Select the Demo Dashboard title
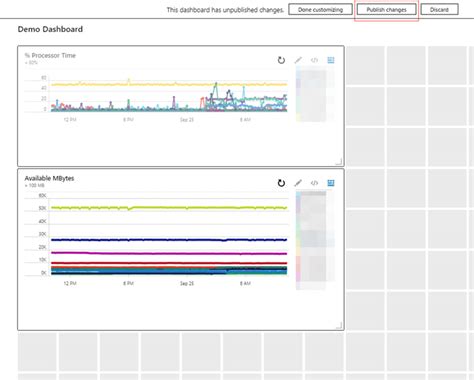 (x=50, y=29)
